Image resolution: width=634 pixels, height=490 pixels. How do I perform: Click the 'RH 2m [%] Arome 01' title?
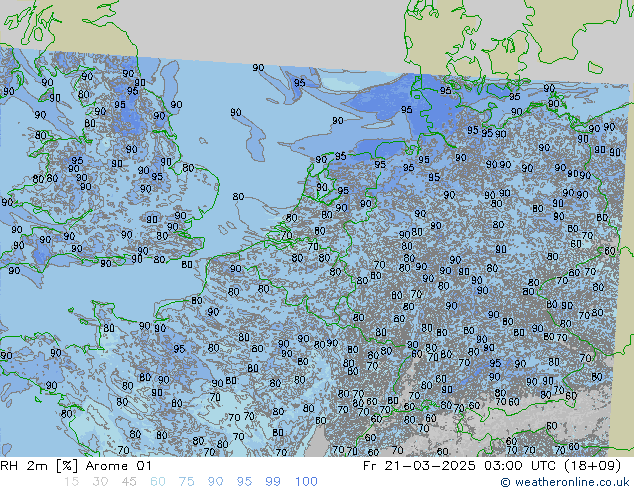pos(76,466)
